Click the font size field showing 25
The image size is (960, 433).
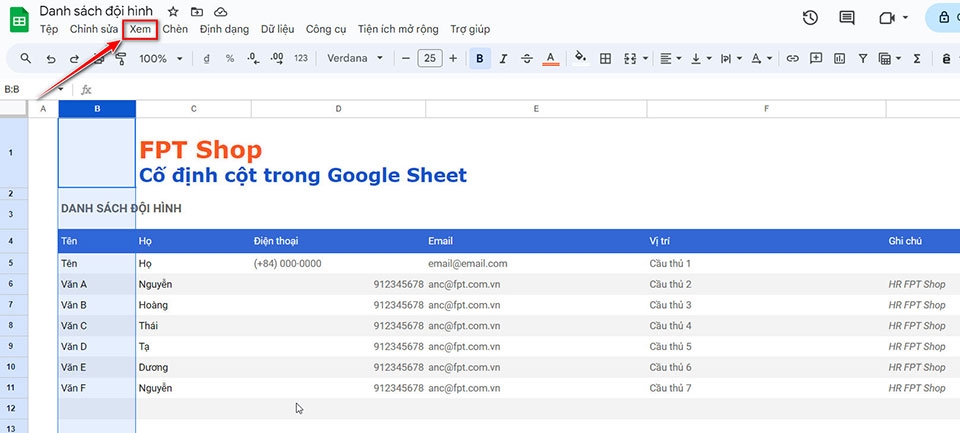point(430,58)
